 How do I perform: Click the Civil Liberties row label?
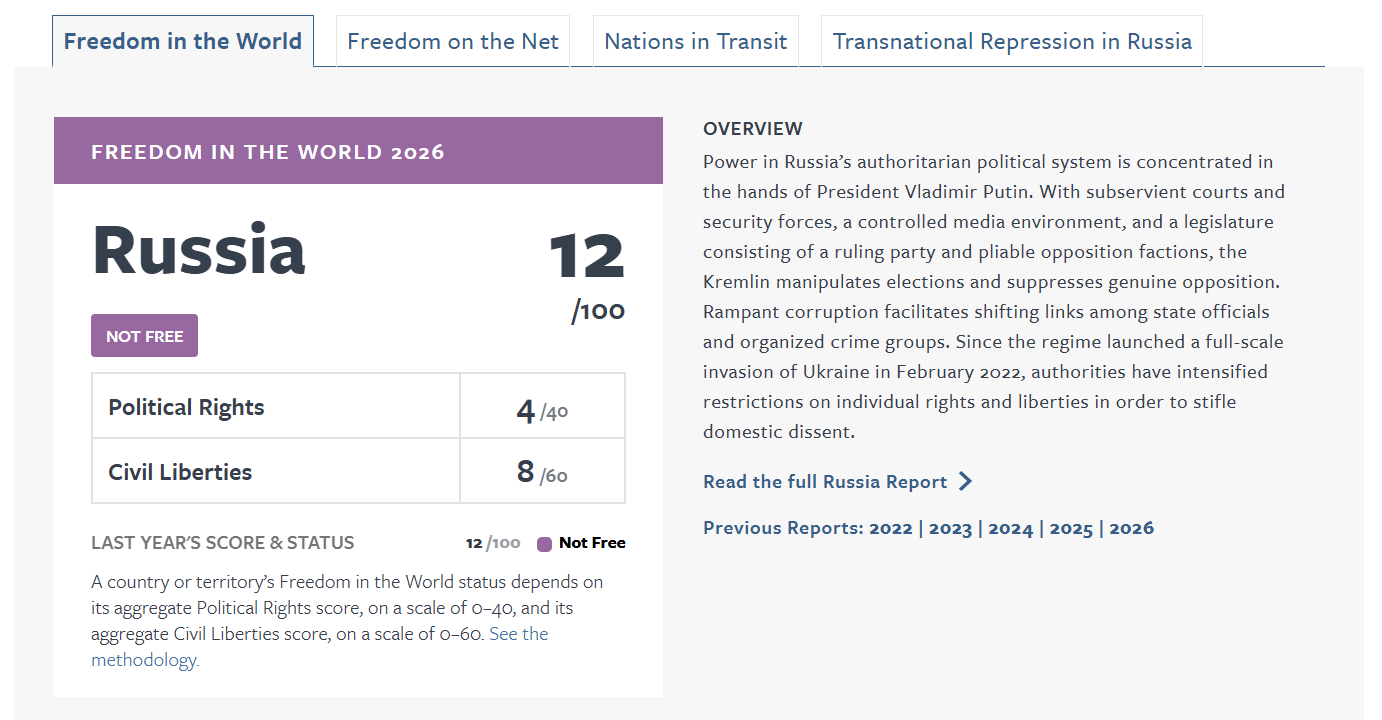coord(180,472)
